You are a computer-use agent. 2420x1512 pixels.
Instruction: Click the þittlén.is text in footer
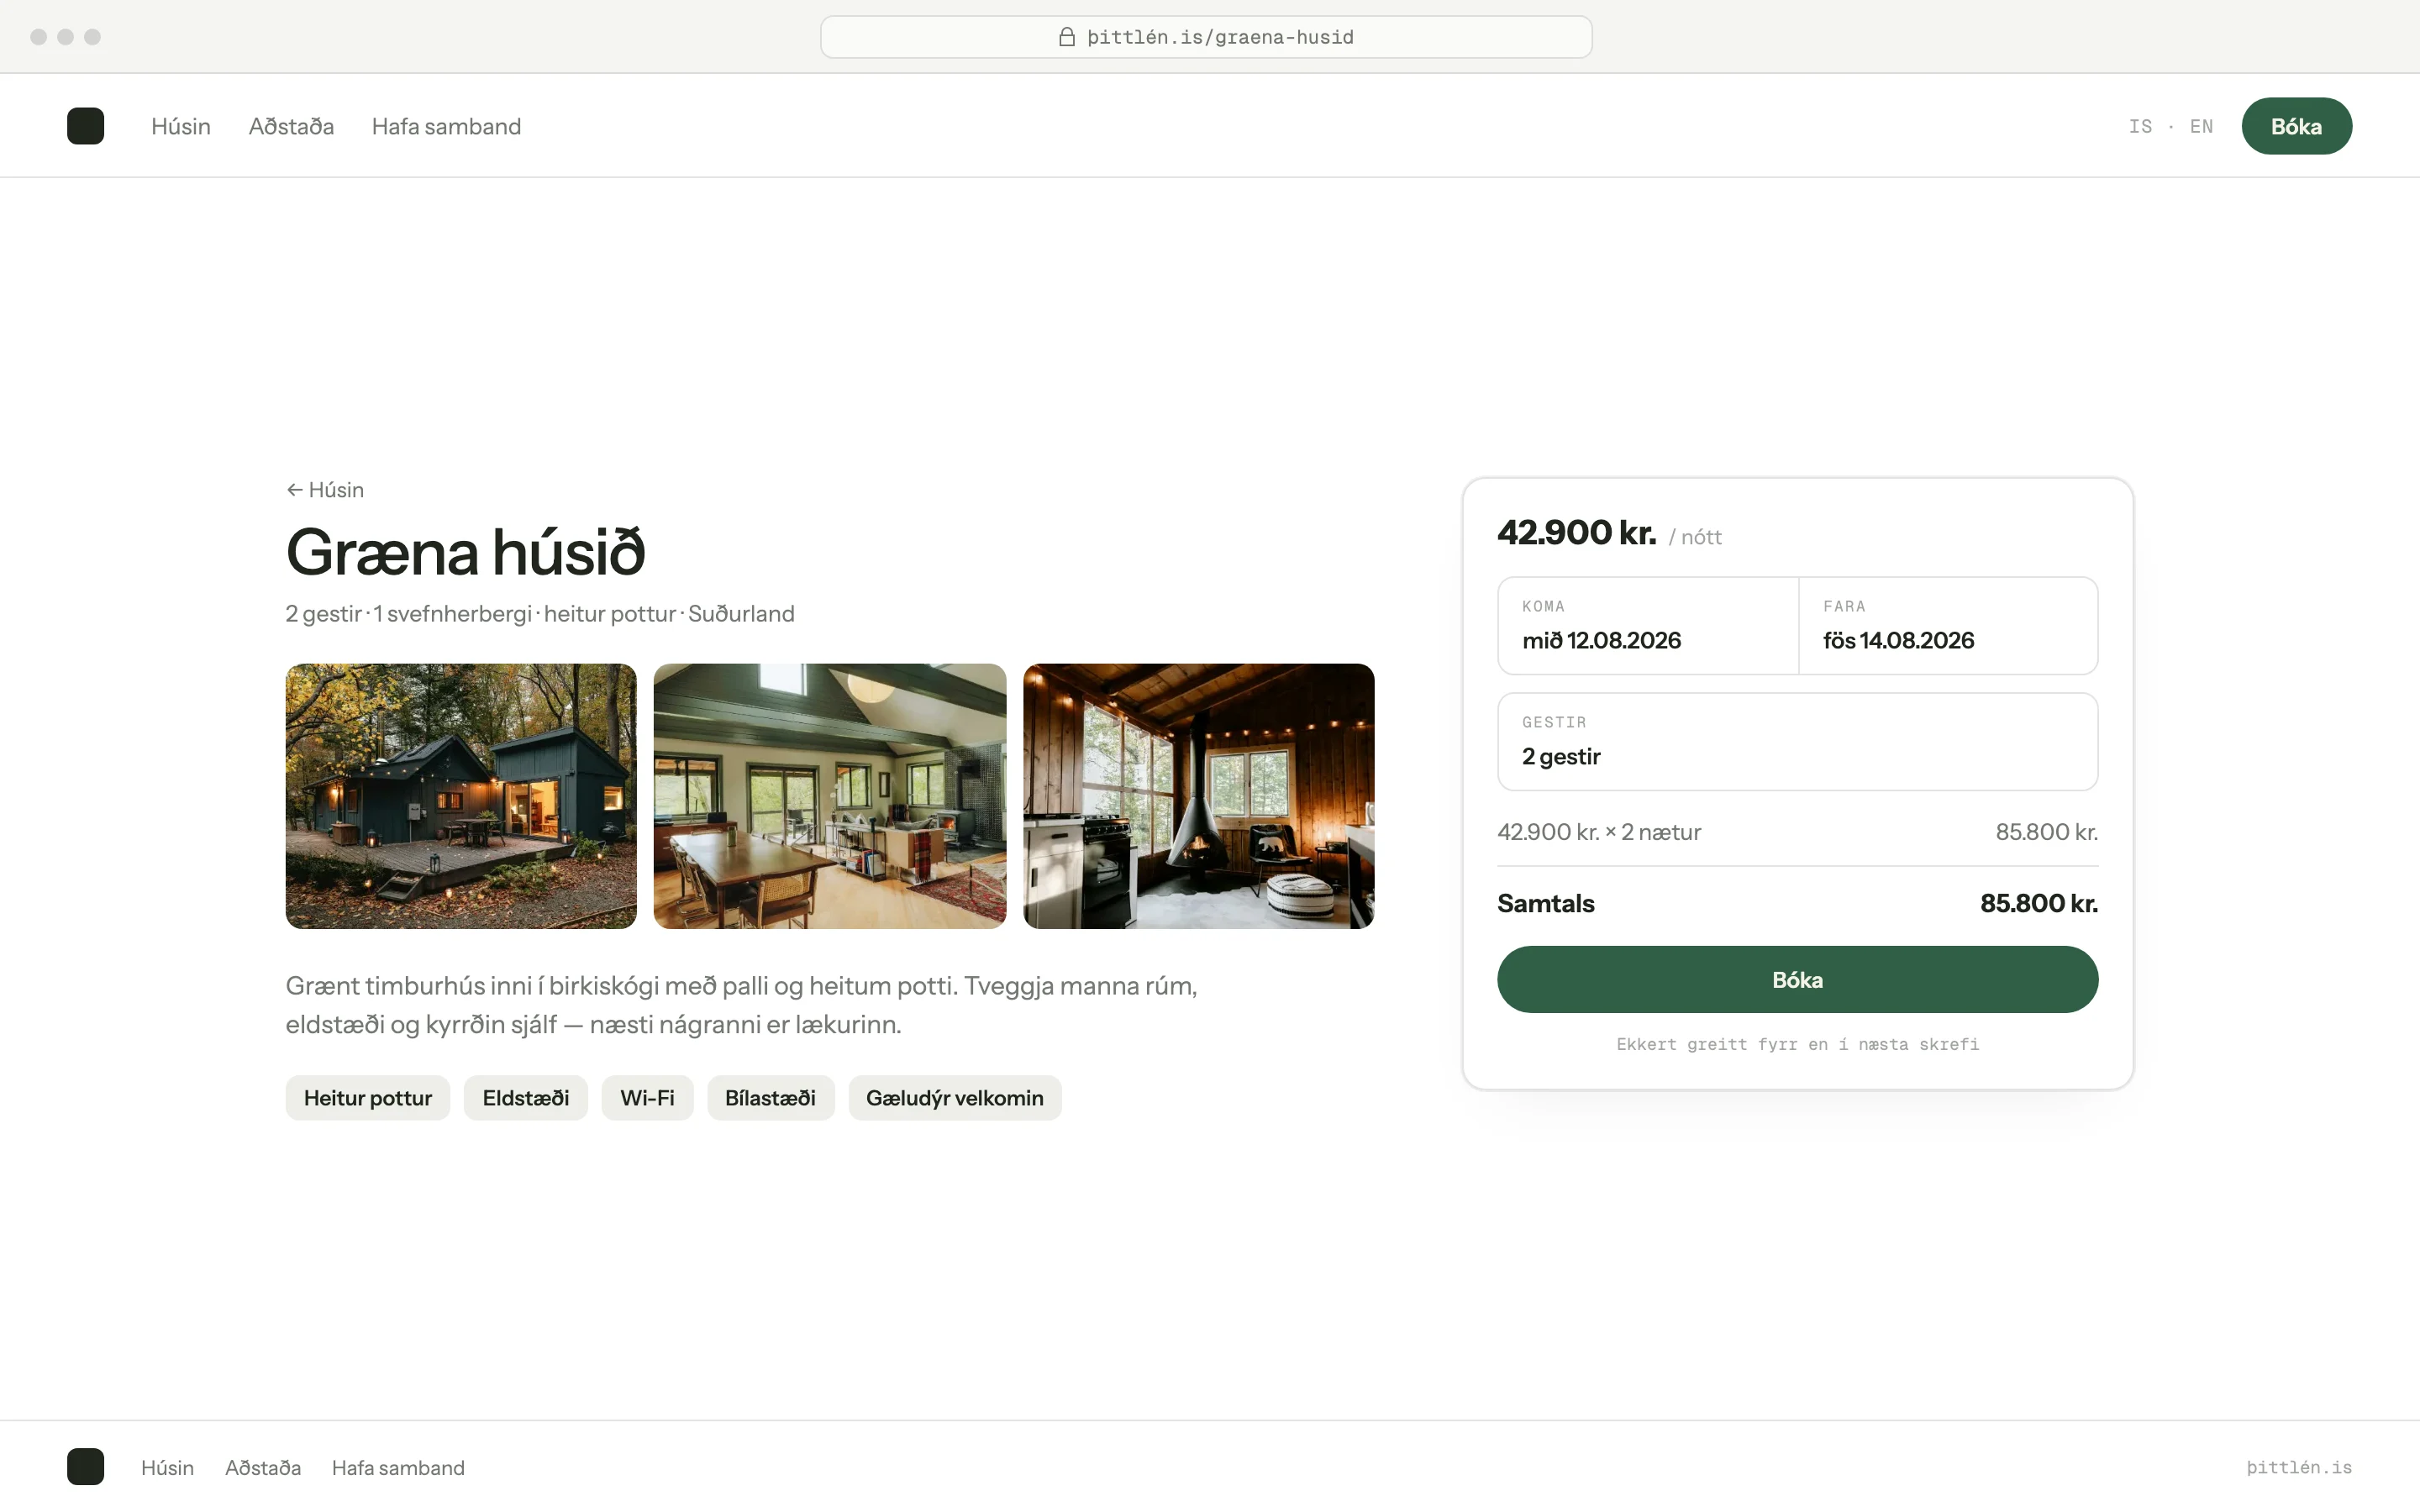point(2299,1467)
